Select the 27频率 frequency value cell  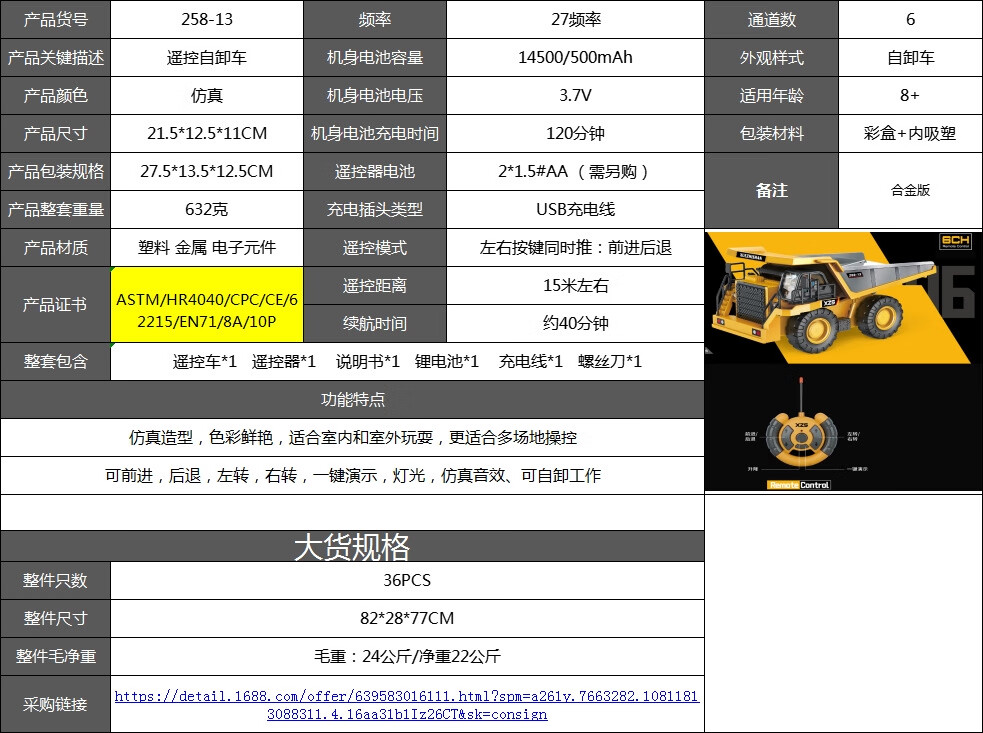[x=576, y=19]
